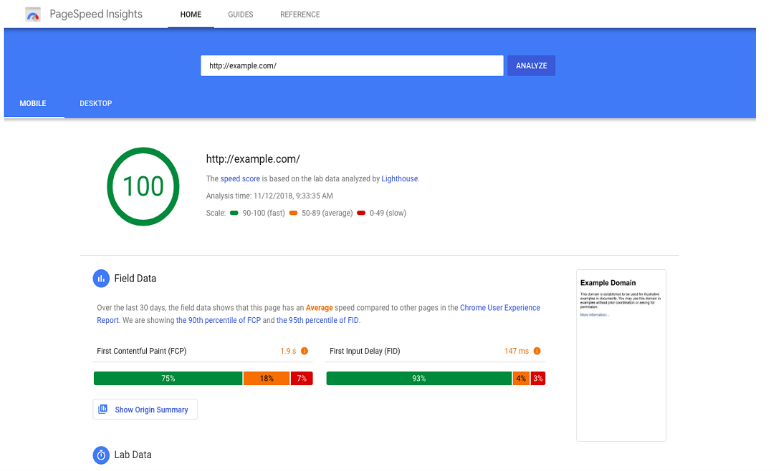This screenshot has width=780, height=471.
Task: Click the Field Data heading text
Action: click(135, 279)
